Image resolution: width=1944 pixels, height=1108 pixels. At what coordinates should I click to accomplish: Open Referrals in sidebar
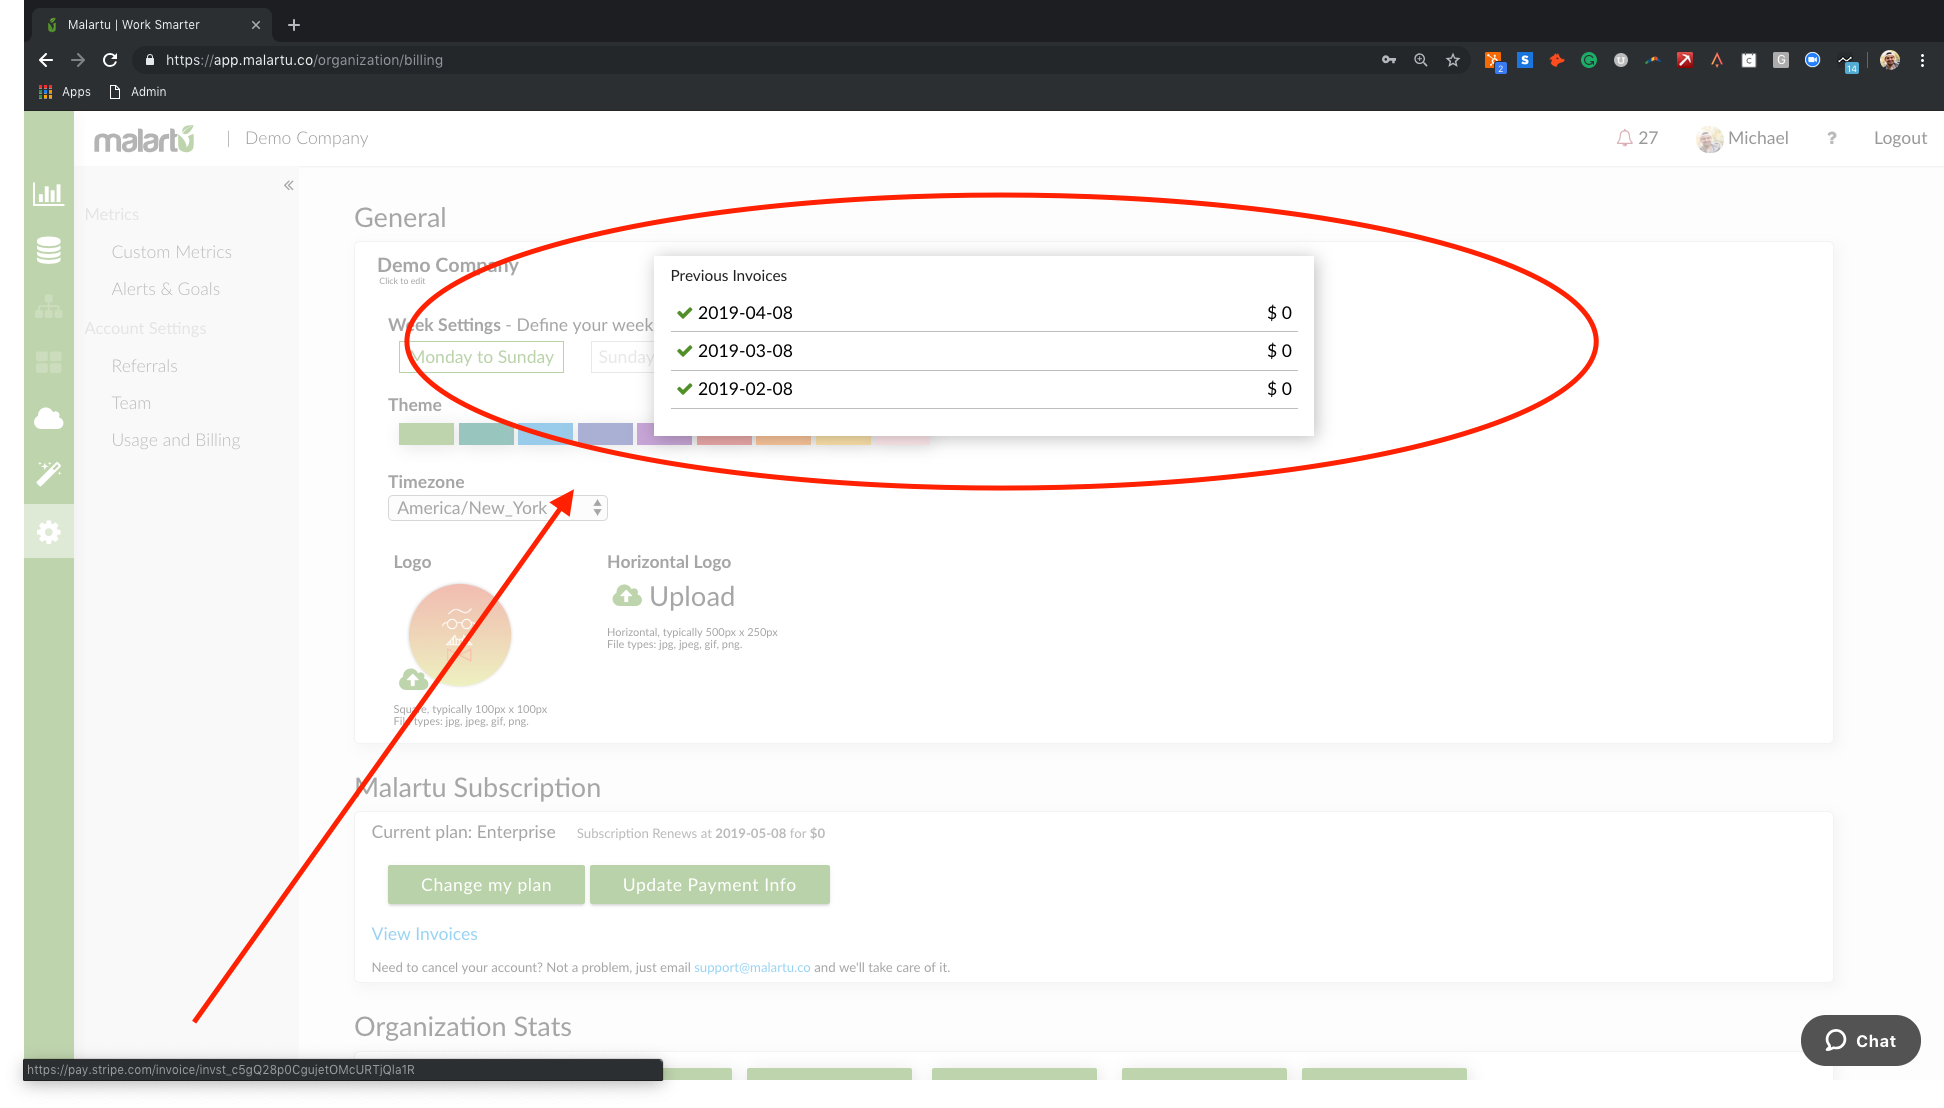point(144,366)
